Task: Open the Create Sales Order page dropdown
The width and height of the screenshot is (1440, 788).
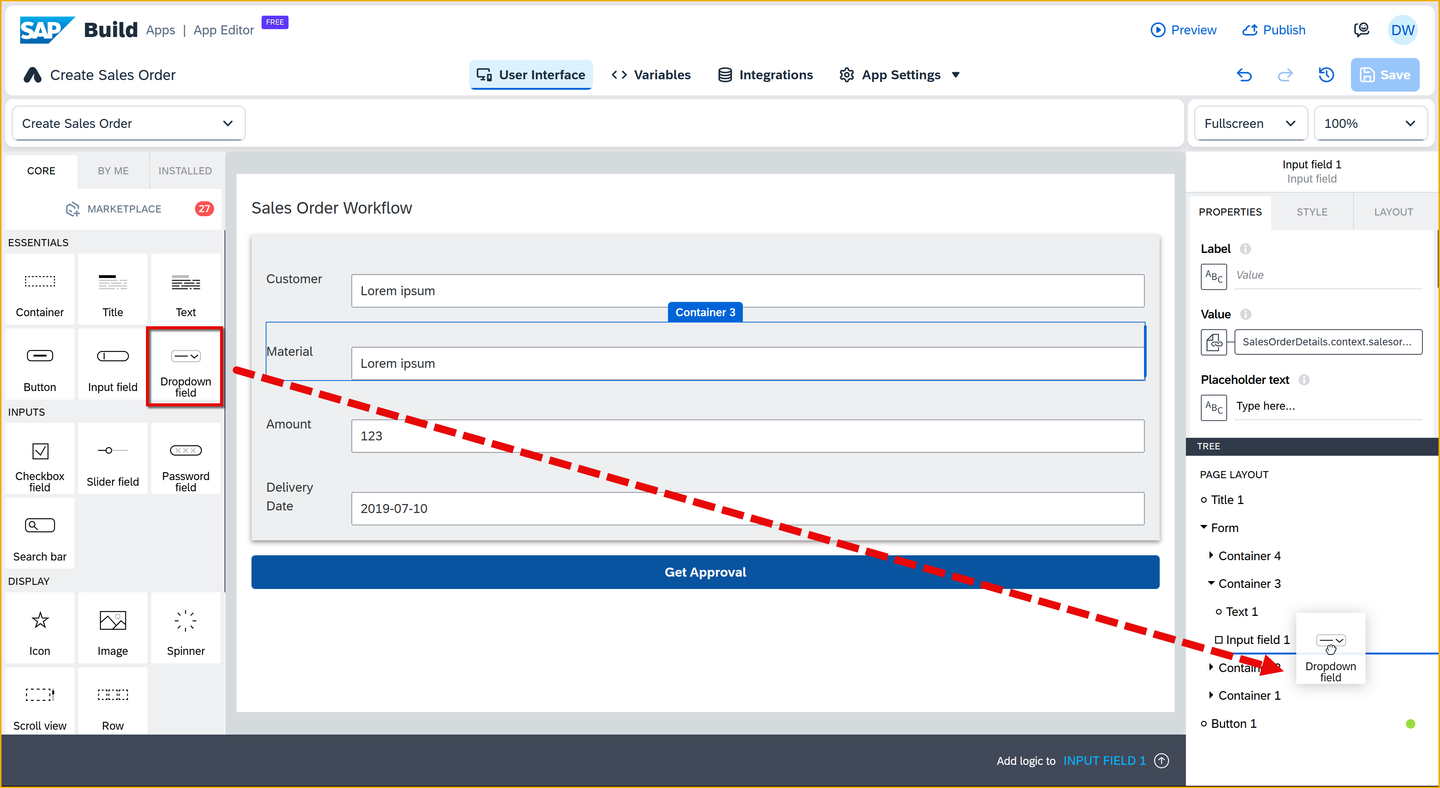Action: tap(128, 123)
